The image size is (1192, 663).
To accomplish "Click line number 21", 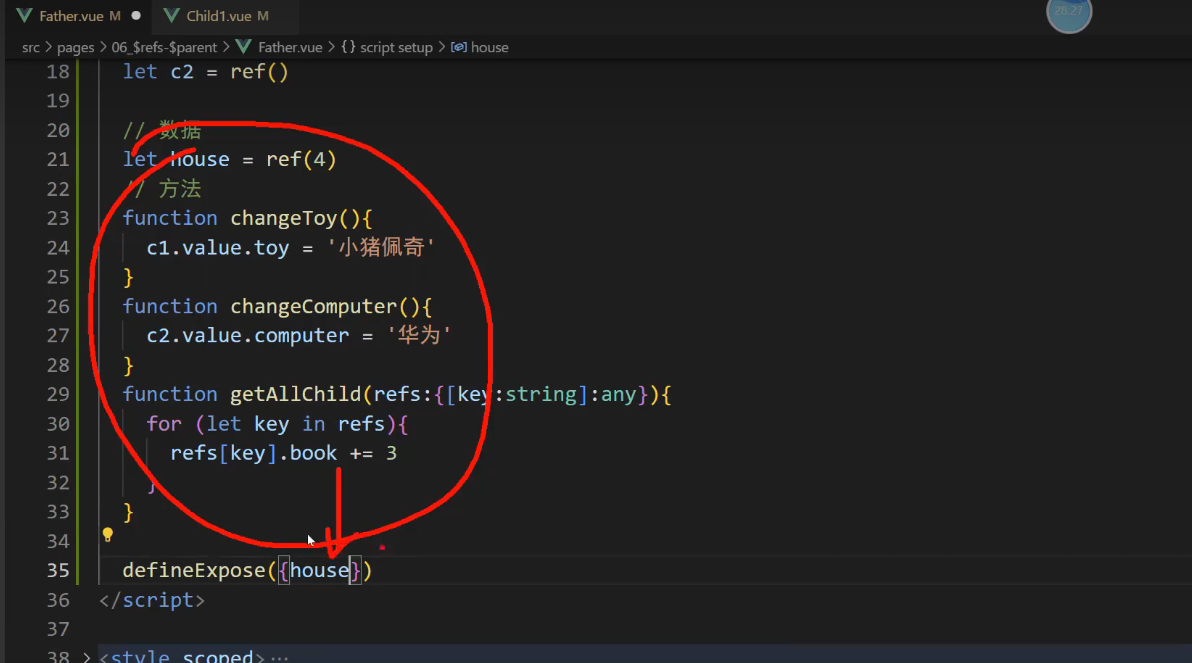I will click(x=58, y=160).
